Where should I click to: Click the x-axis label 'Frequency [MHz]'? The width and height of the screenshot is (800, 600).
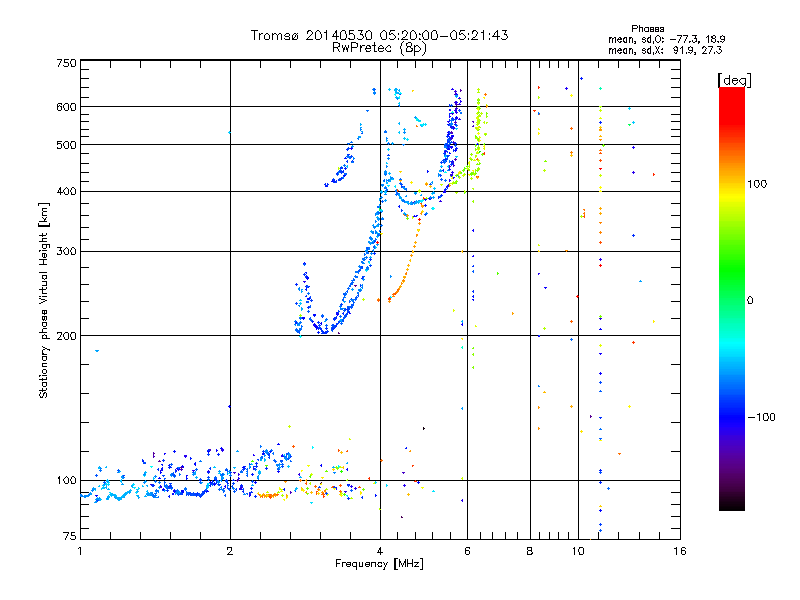point(379,563)
